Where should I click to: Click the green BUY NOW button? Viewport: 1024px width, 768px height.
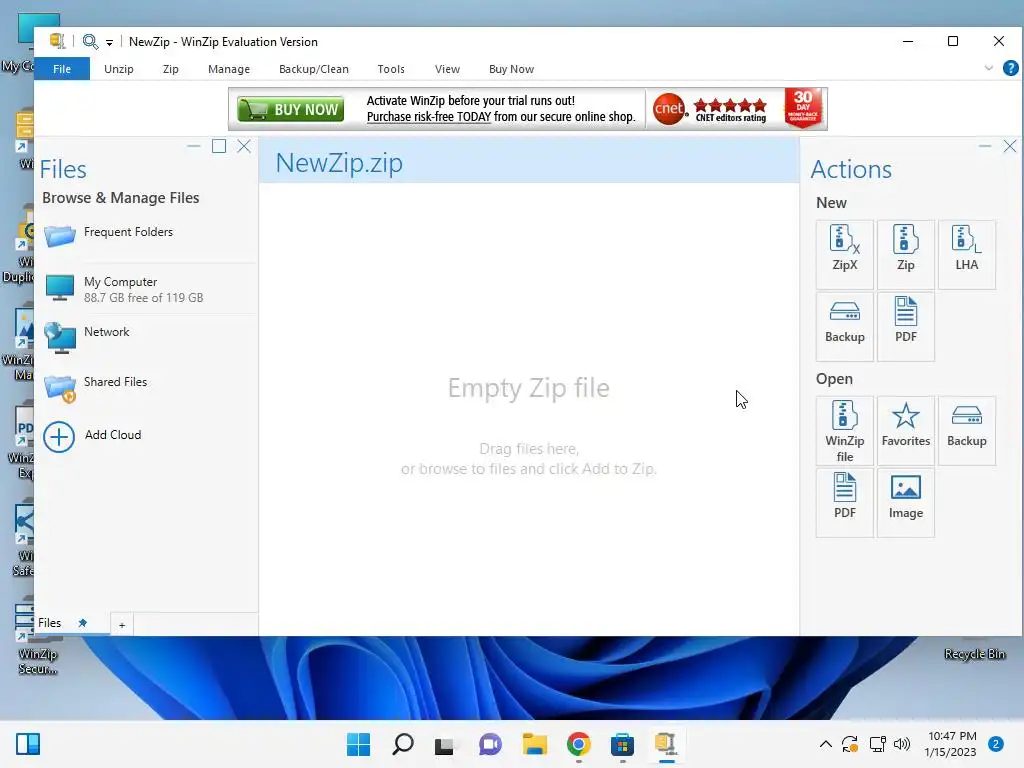pyautogui.click(x=291, y=109)
